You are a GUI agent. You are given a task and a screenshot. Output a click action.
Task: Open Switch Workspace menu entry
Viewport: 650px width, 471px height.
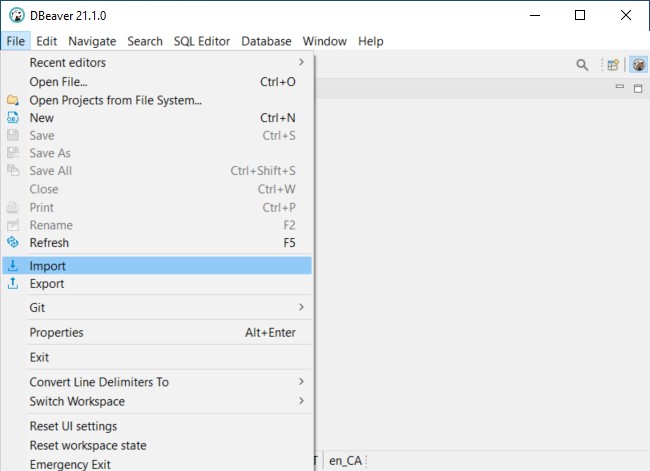click(x=157, y=401)
